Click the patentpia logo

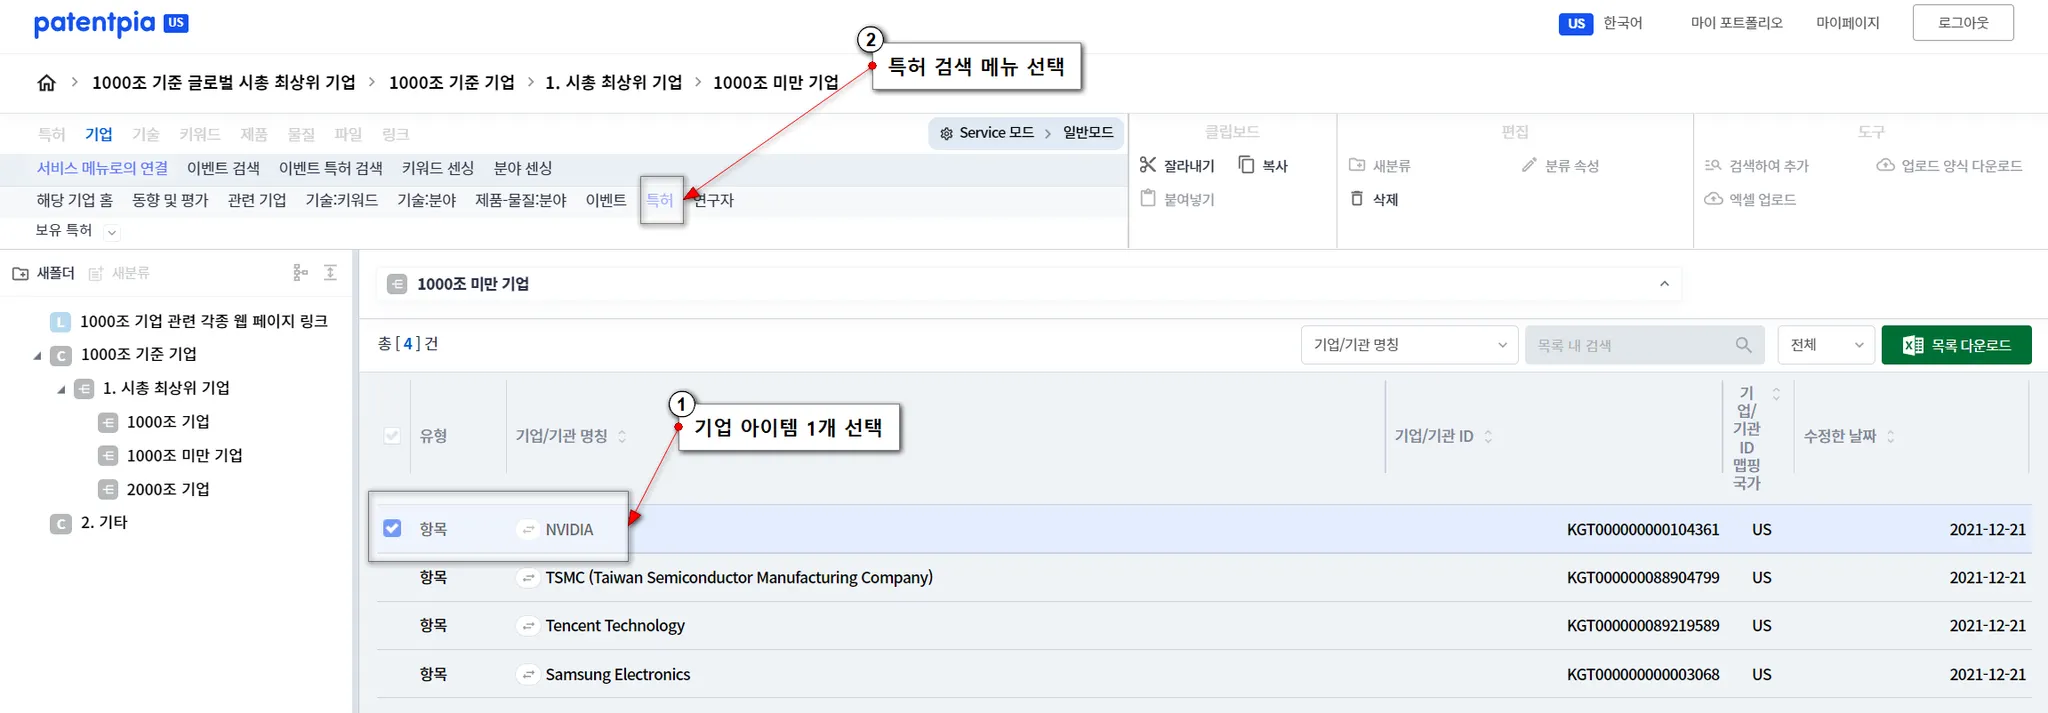pos(110,23)
